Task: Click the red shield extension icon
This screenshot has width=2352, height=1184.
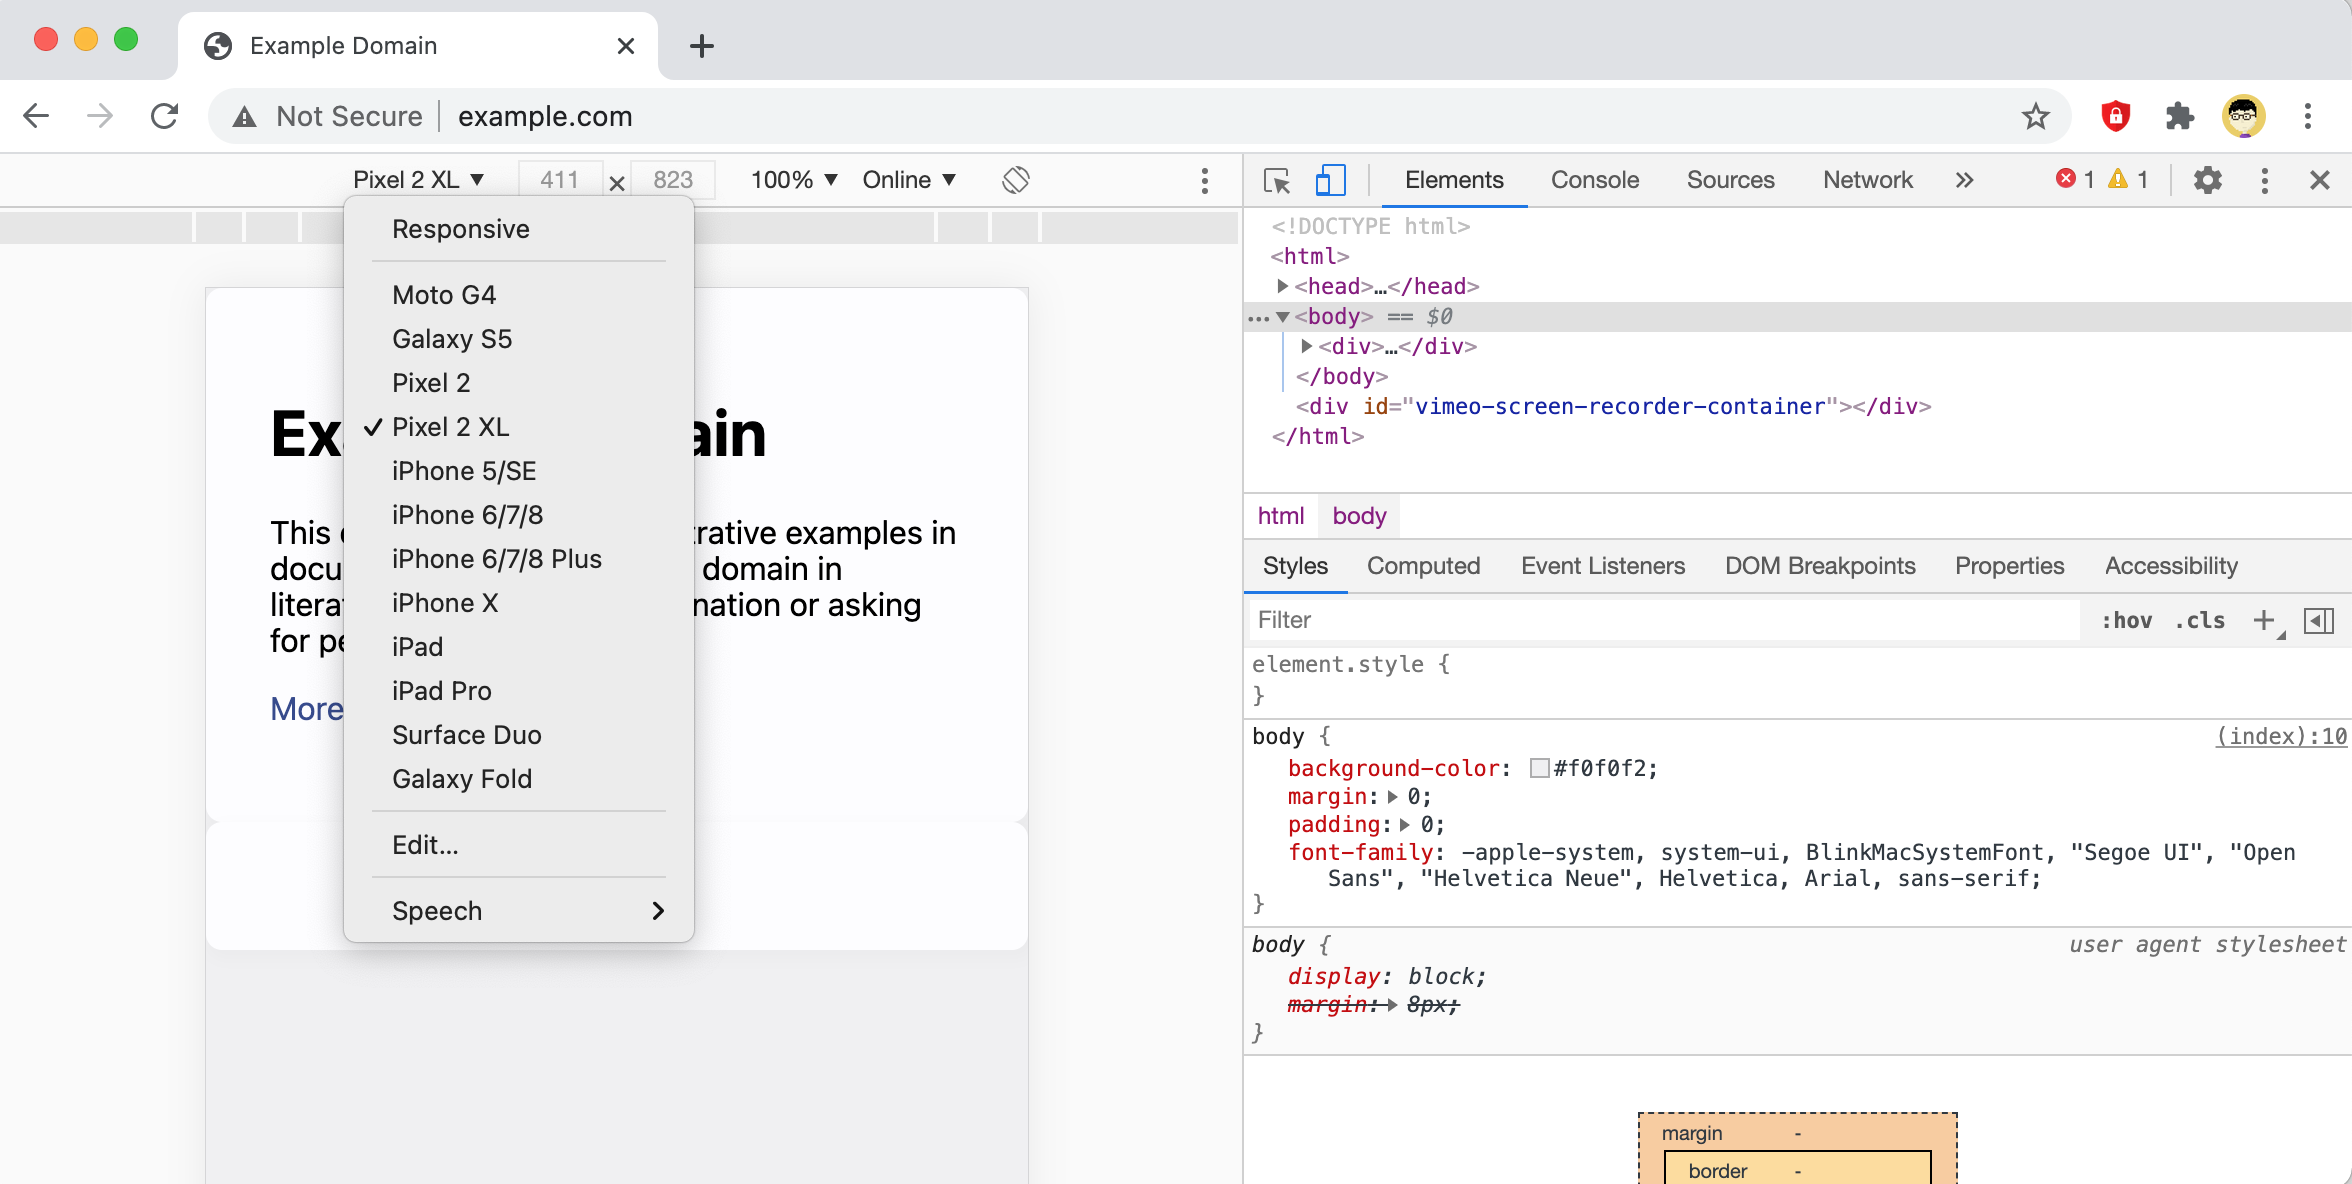Action: [2115, 117]
